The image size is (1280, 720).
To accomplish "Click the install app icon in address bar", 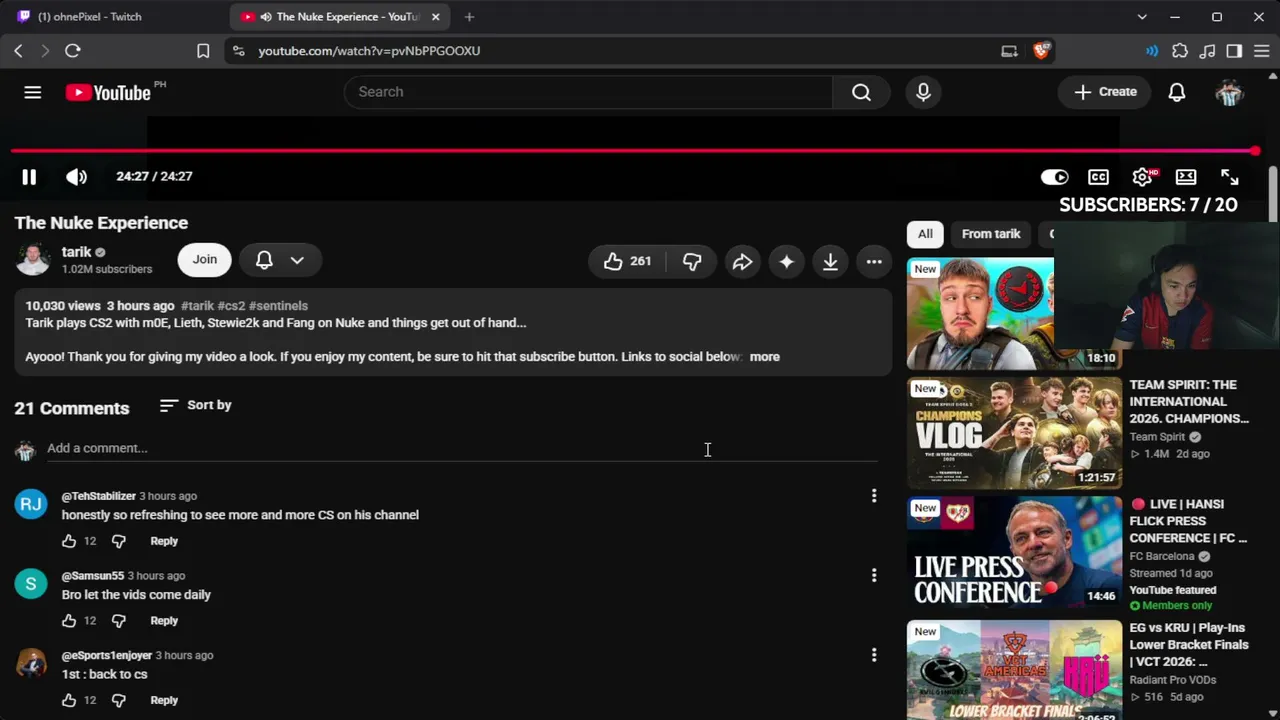I will click(1010, 51).
